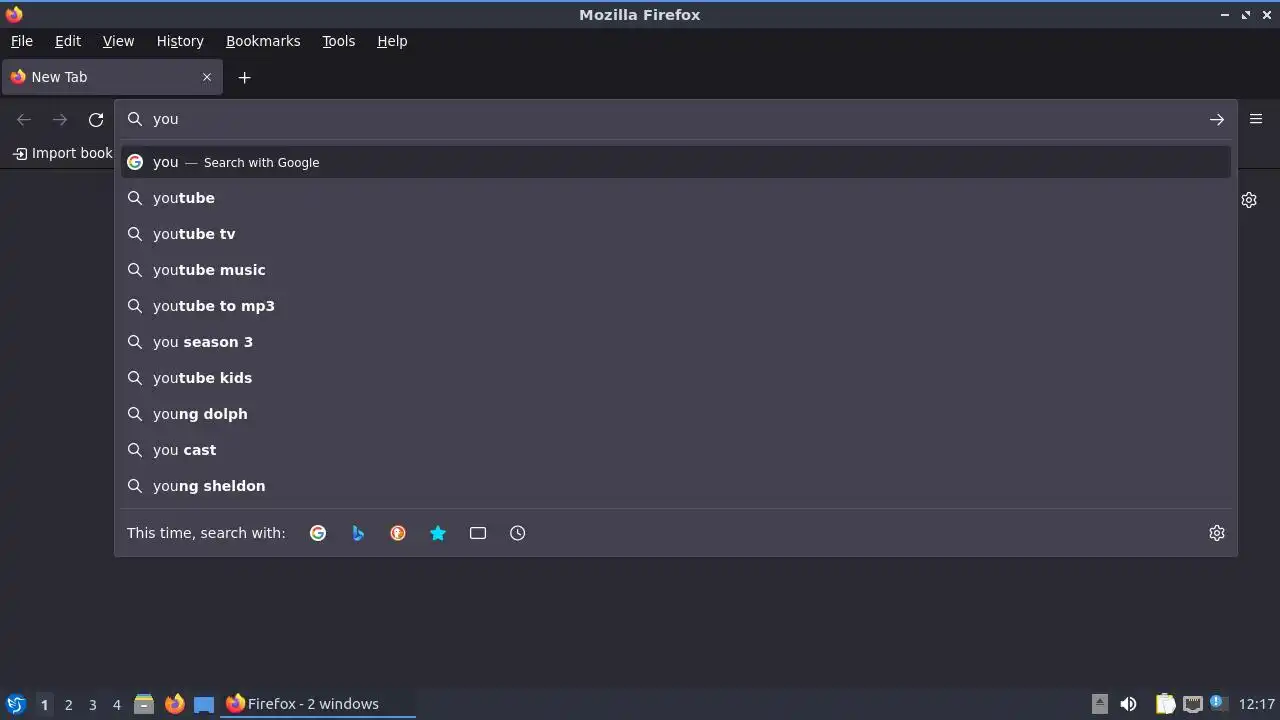Choose the 'young dolph' suggestion
The height and width of the screenshot is (720, 1280).
point(676,414)
